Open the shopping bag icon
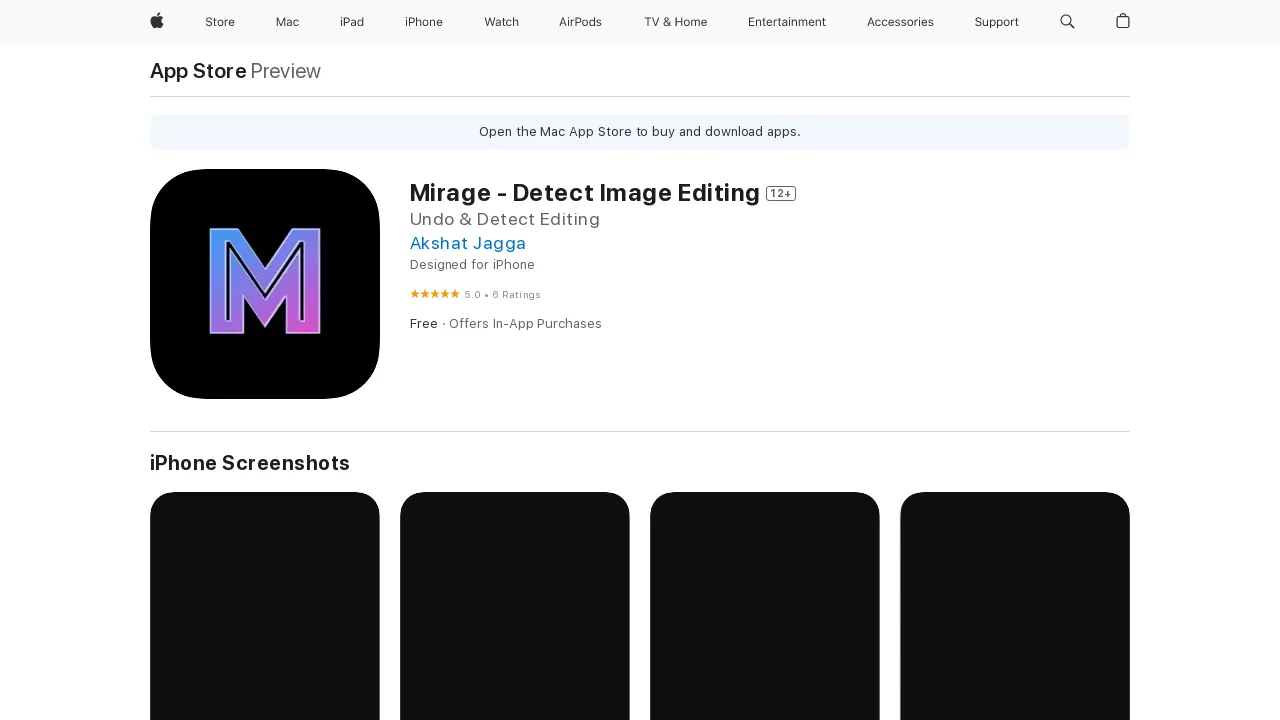 pos(1122,22)
